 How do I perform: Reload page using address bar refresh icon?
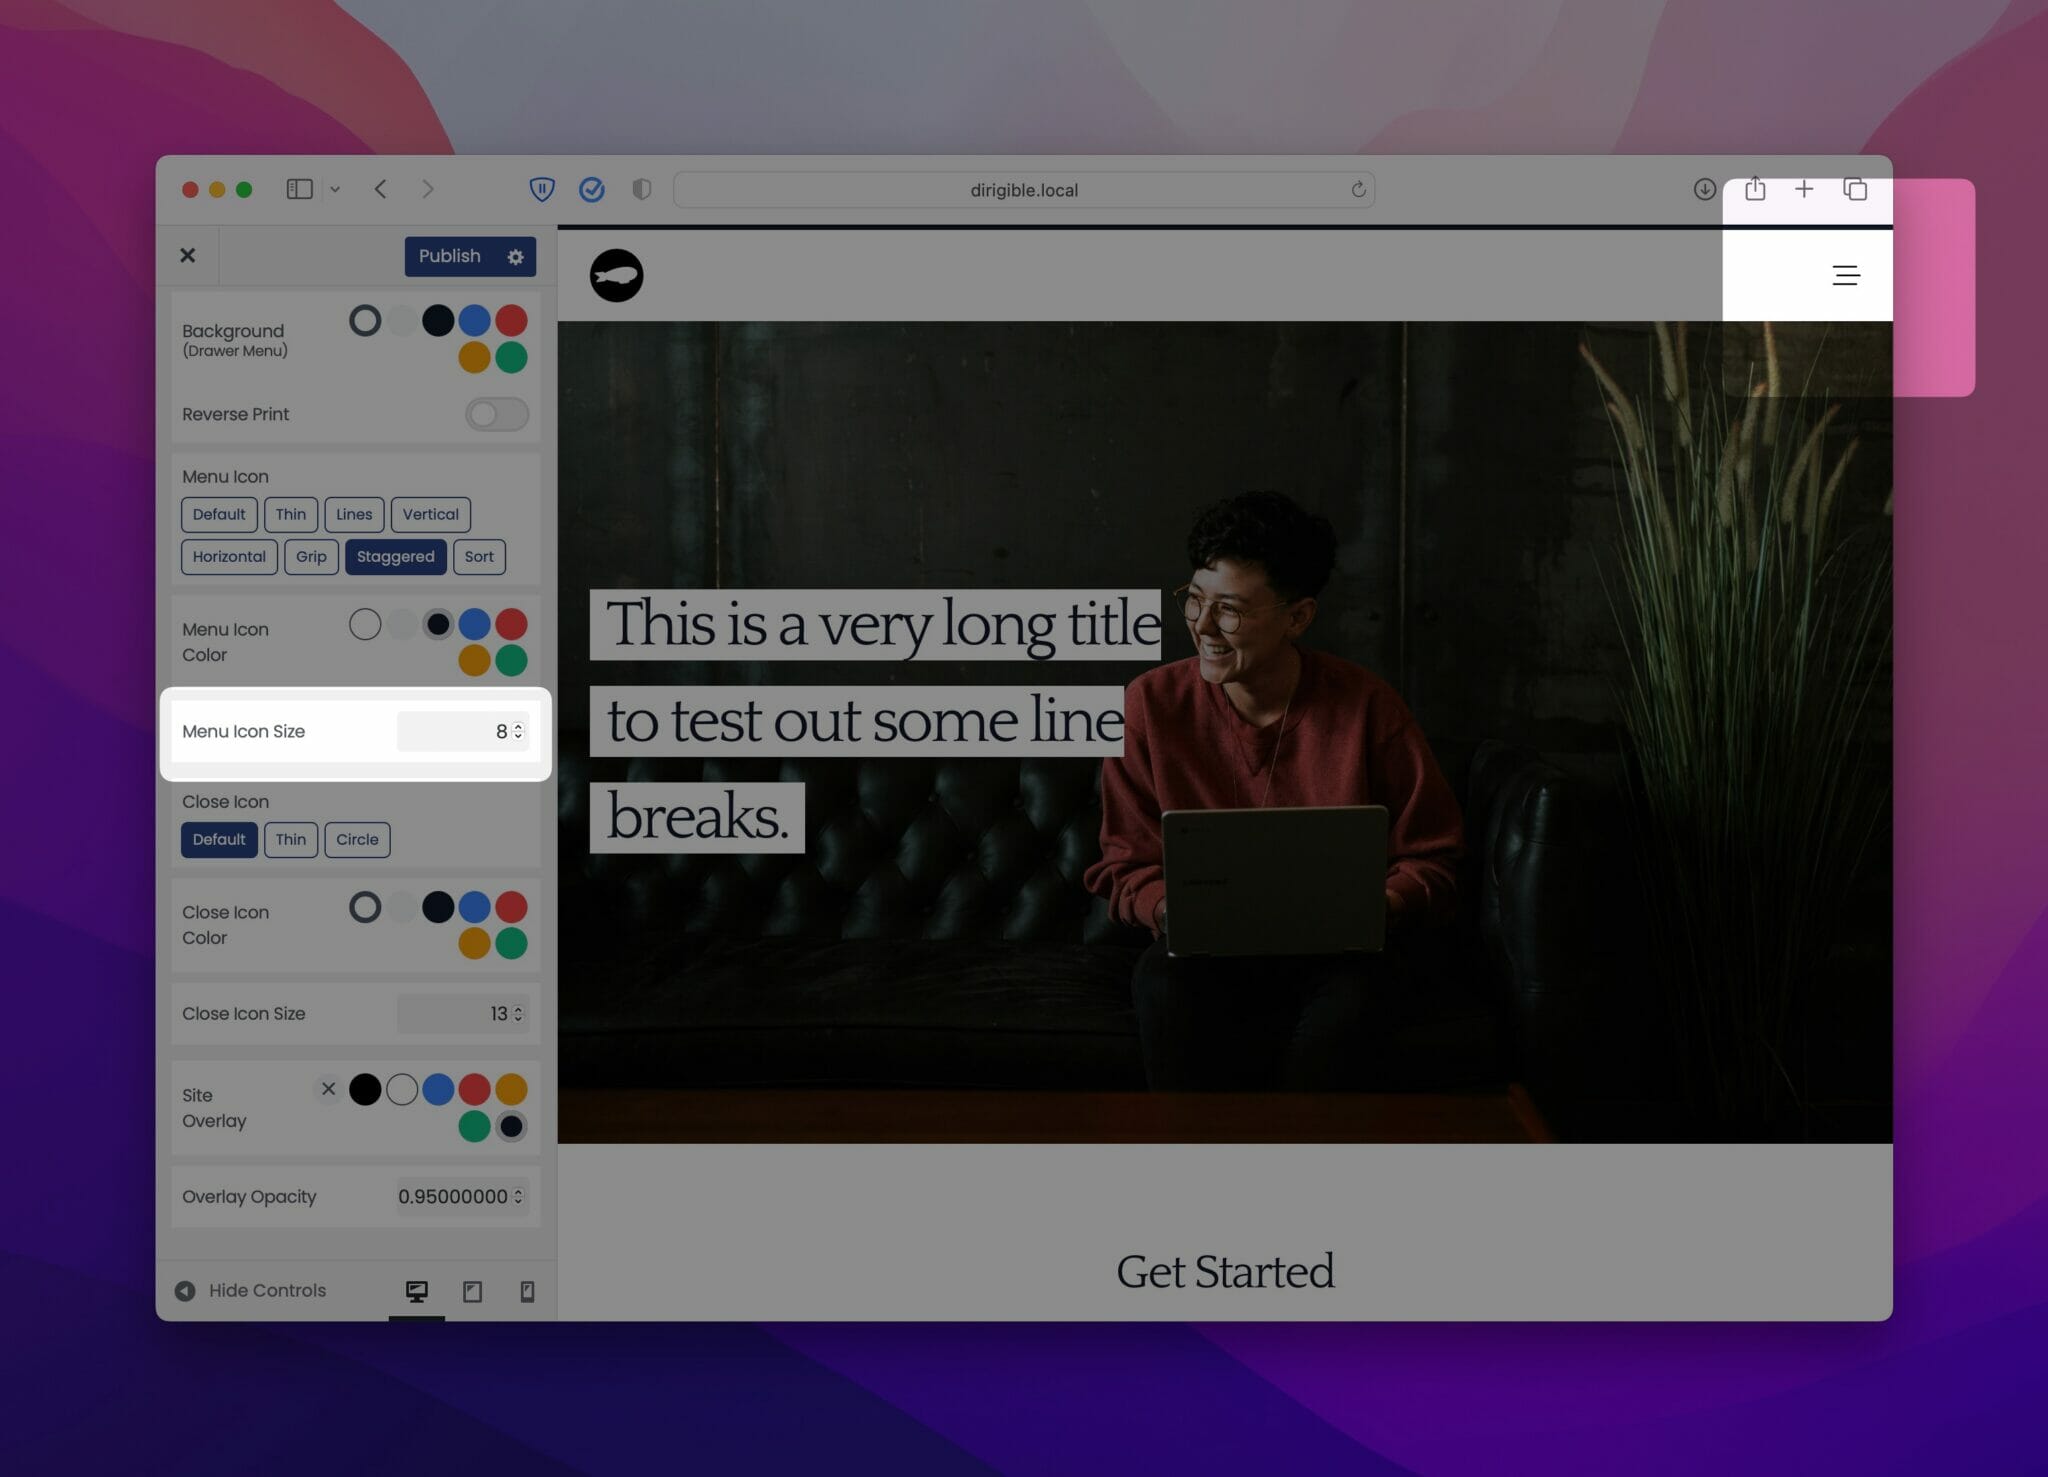(x=1358, y=190)
